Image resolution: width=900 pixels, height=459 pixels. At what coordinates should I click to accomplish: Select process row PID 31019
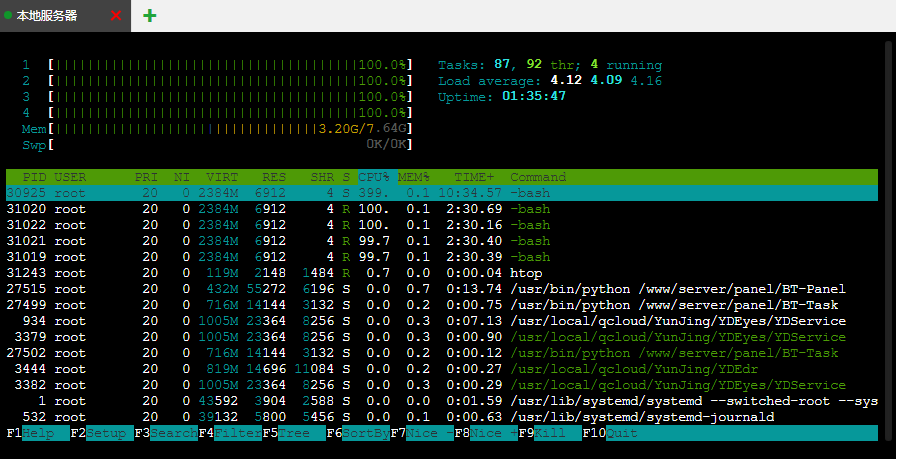pos(442,257)
